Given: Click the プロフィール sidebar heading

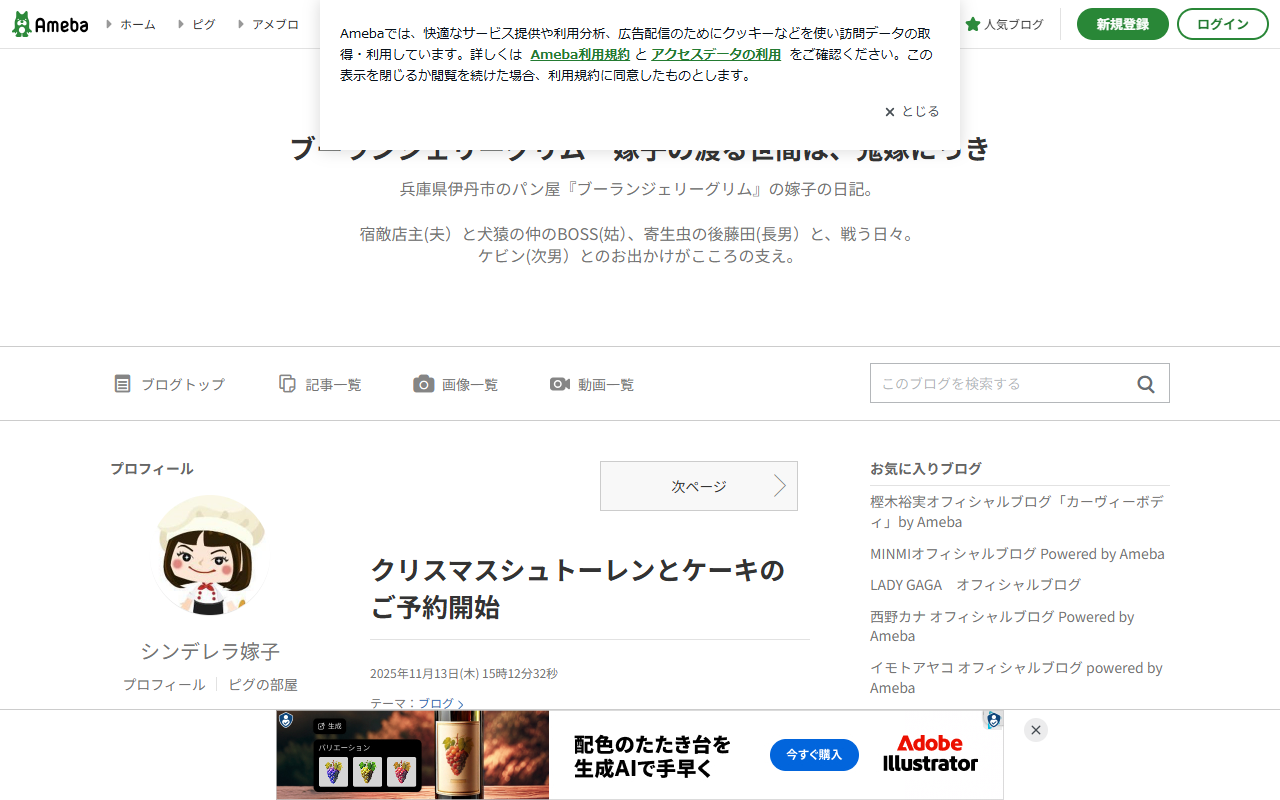Looking at the screenshot, I should 152,468.
